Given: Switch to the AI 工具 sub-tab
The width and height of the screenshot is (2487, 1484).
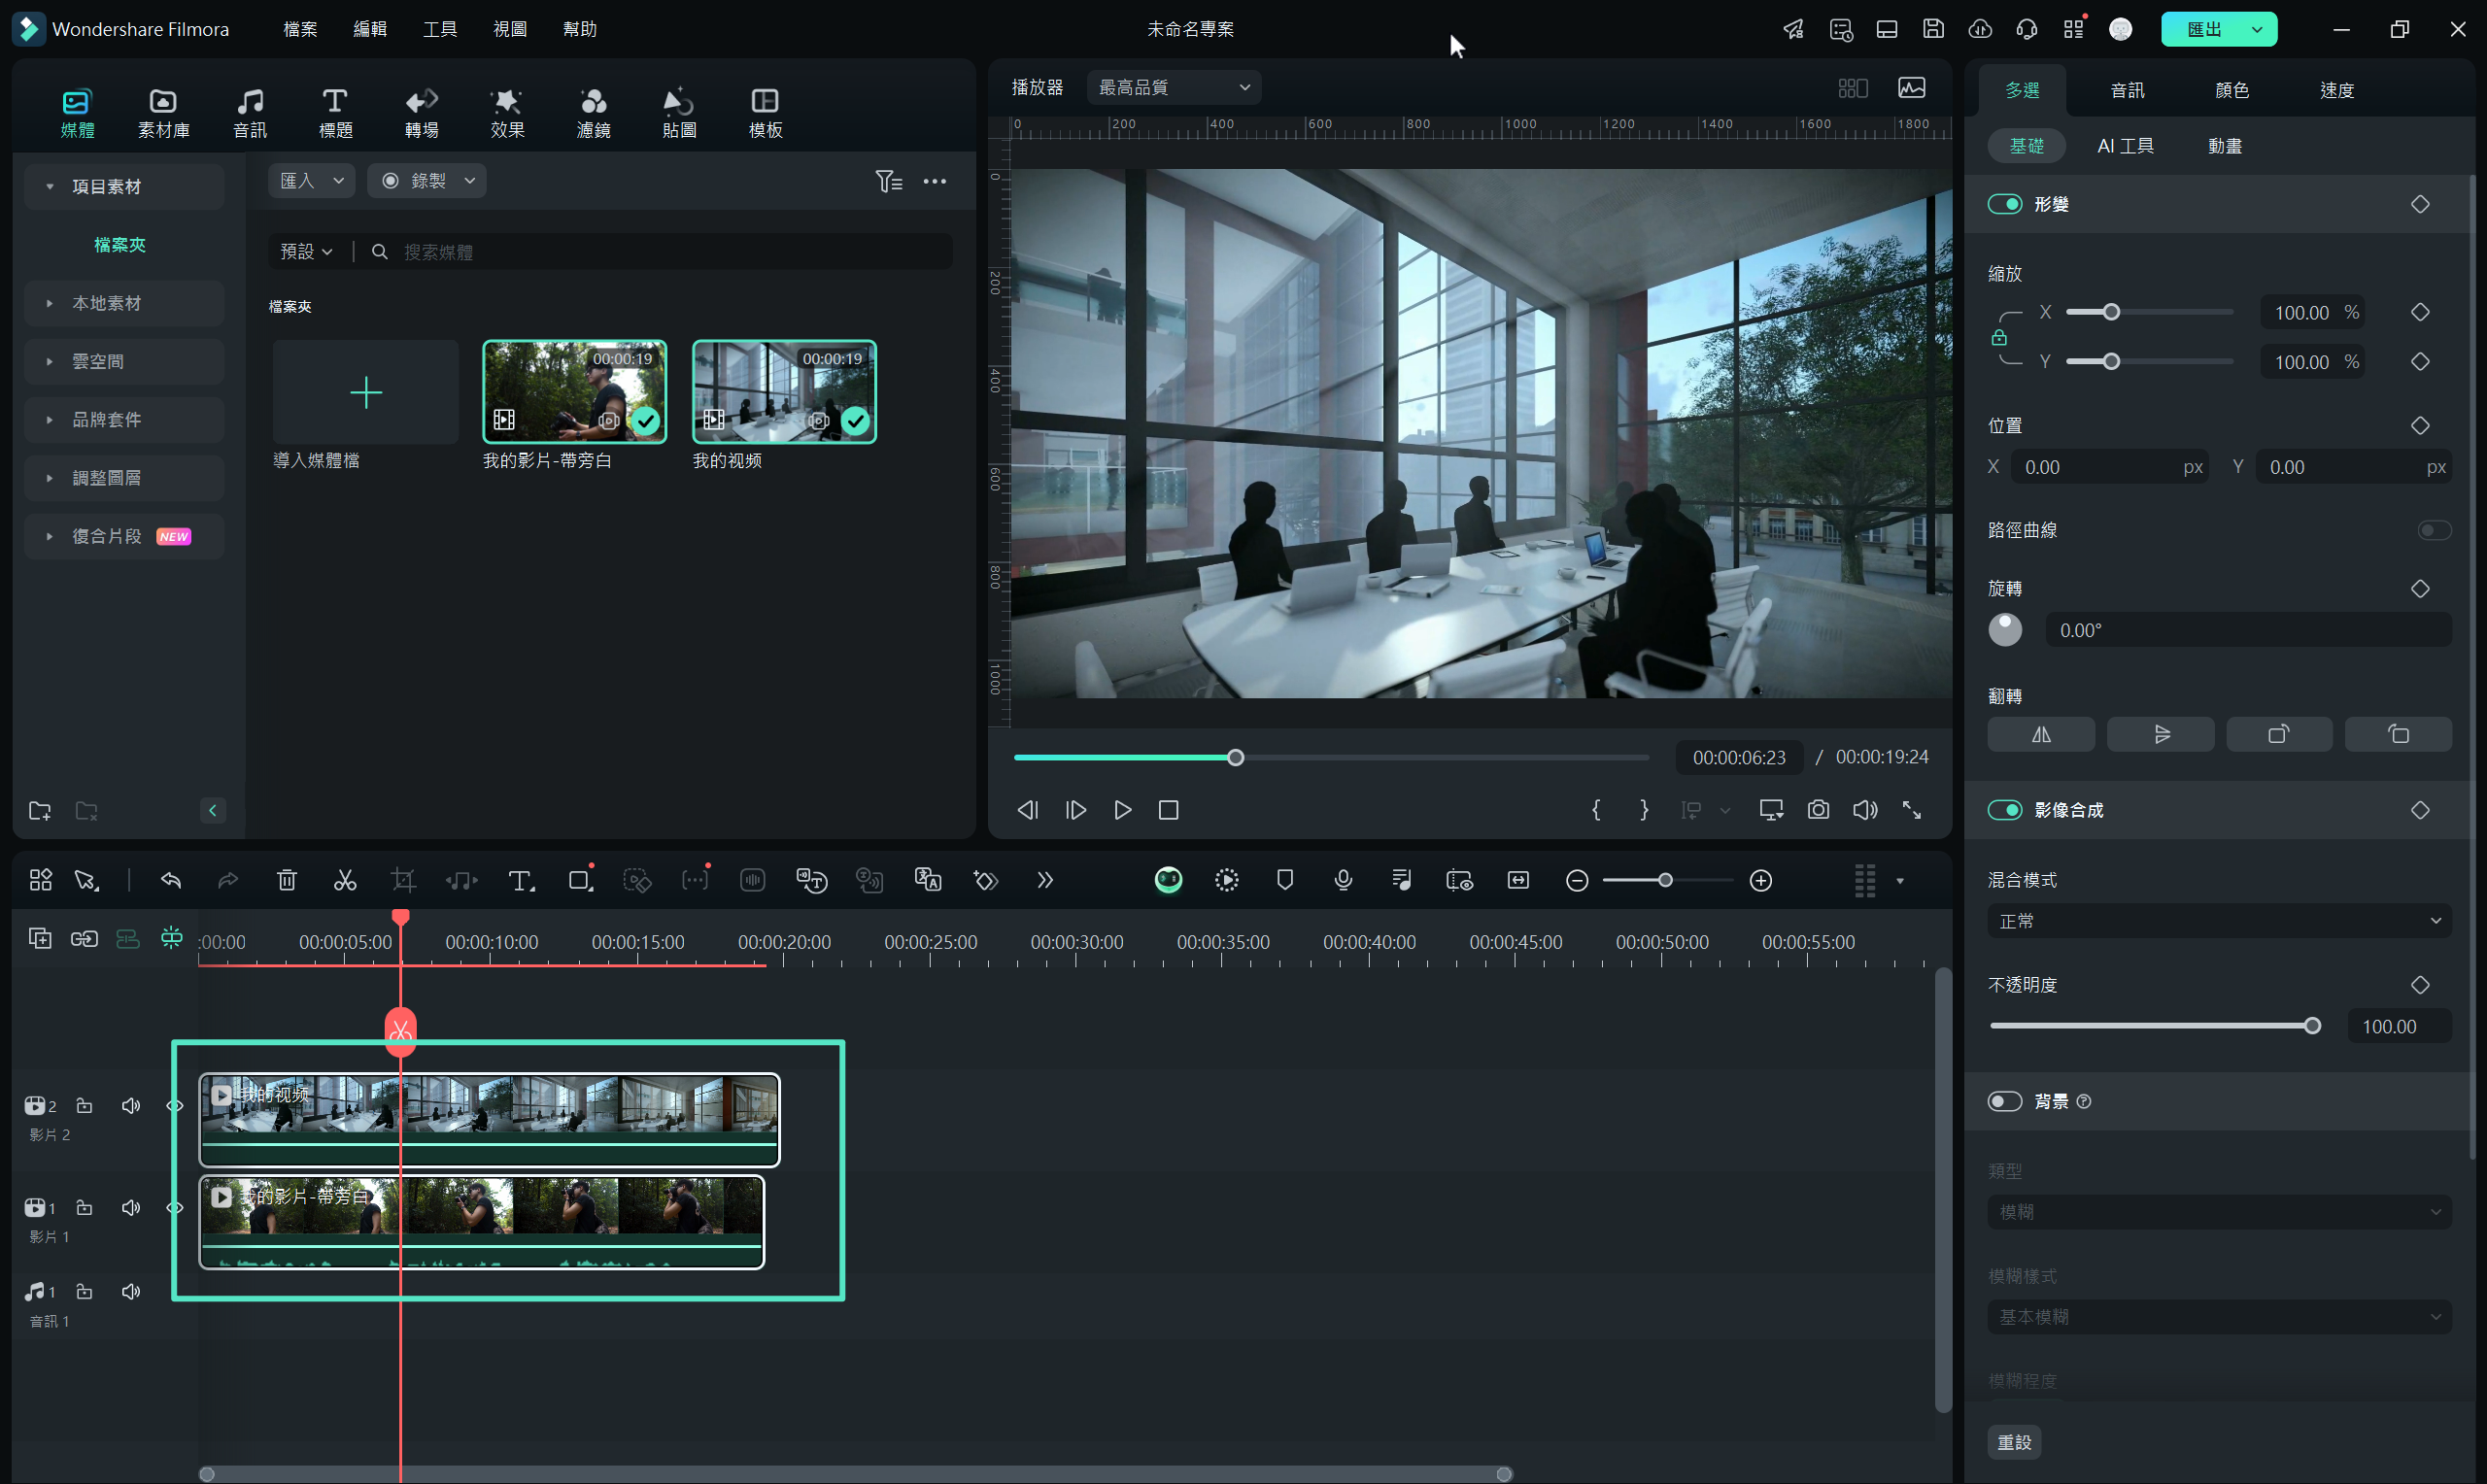Looking at the screenshot, I should point(2126,146).
